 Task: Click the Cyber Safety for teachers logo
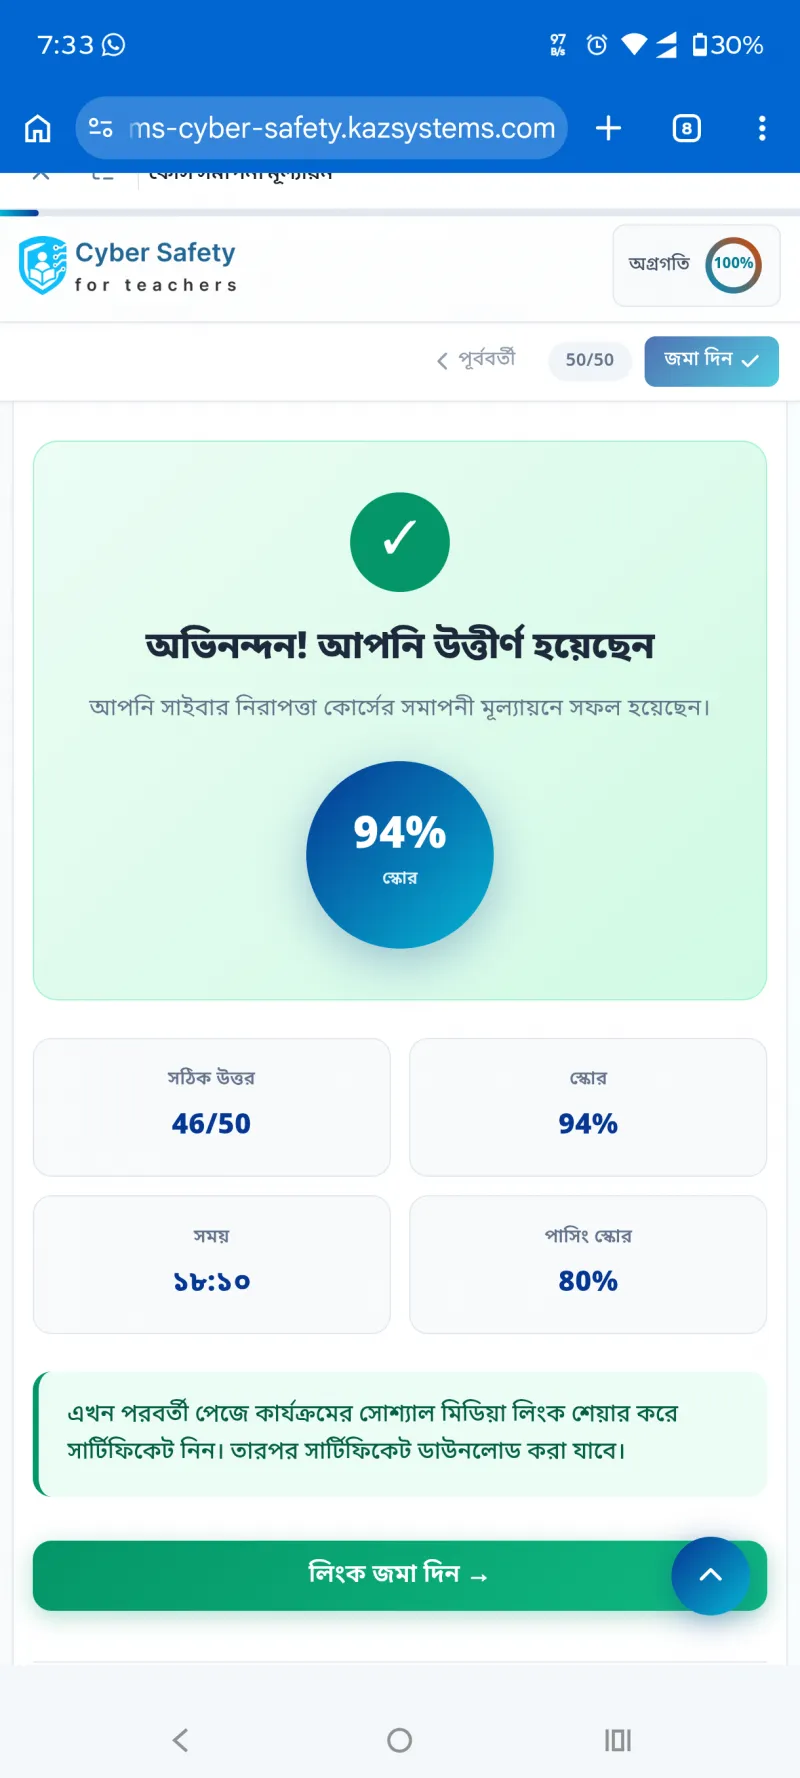click(x=128, y=266)
